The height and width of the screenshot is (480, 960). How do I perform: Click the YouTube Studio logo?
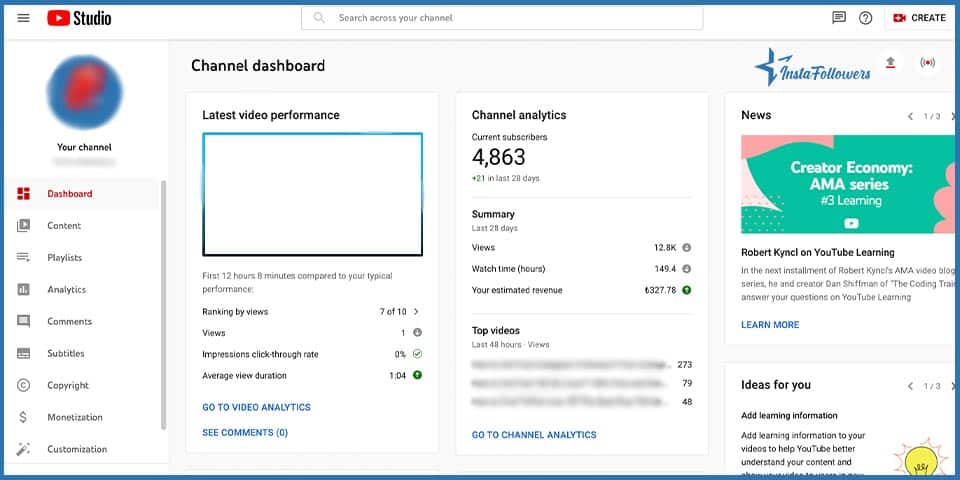click(x=79, y=18)
